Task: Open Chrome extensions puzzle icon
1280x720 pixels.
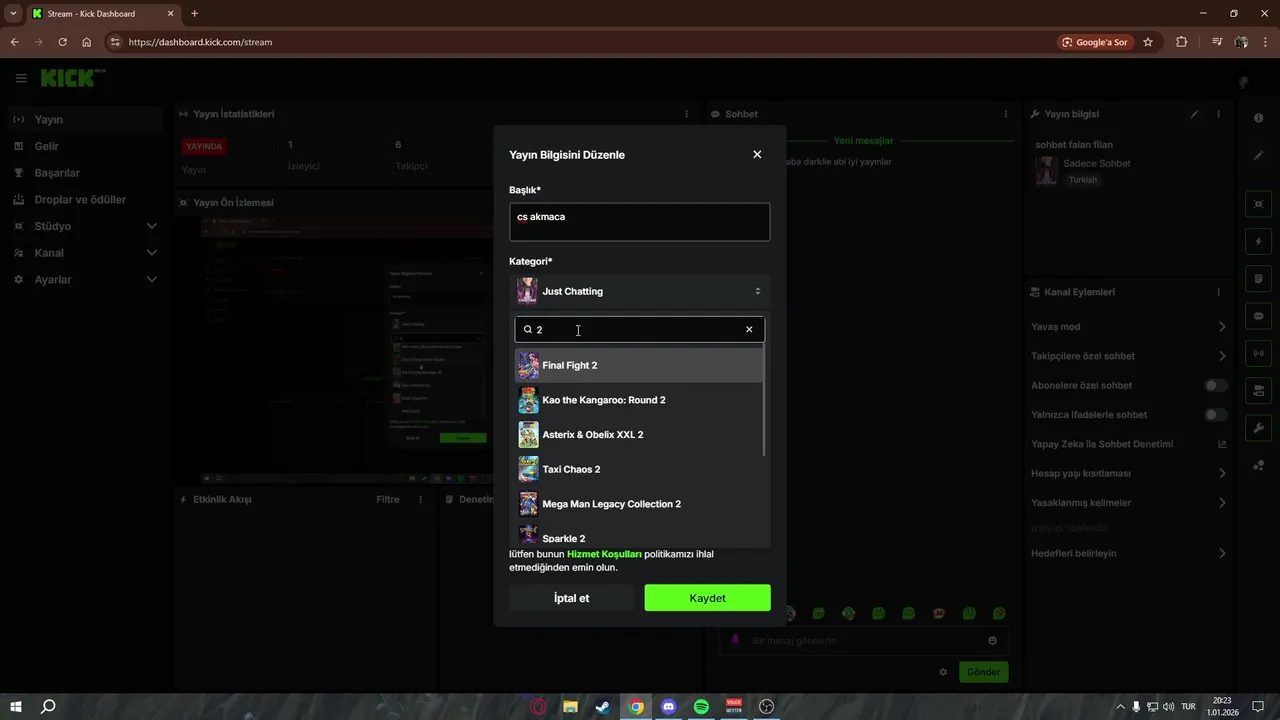Action: point(1182,42)
